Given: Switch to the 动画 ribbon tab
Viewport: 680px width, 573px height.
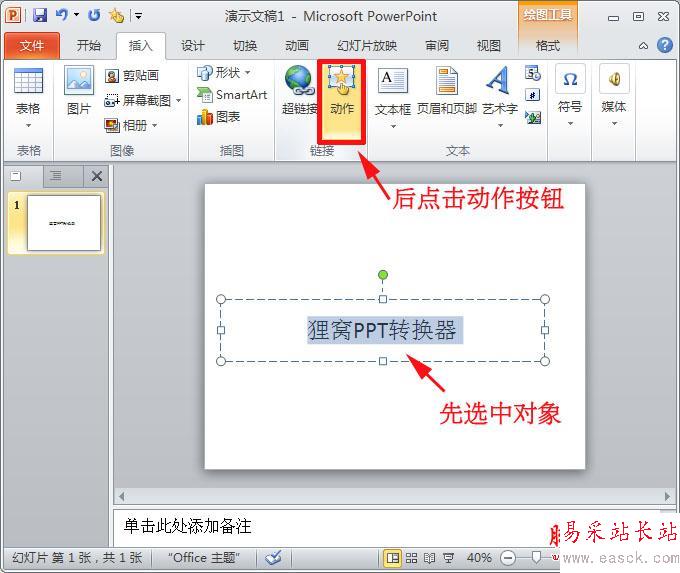Looking at the screenshot, I should click(297, 46).
